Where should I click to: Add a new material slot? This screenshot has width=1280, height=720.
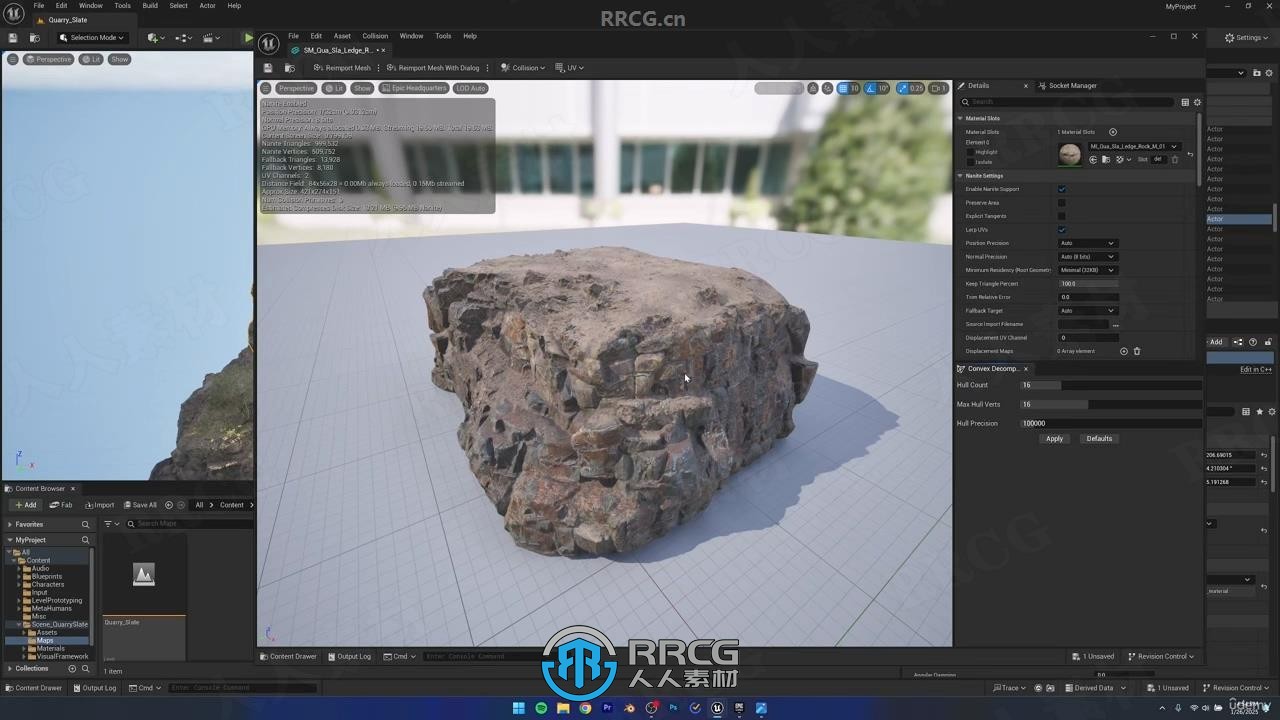pos(1113,132)
